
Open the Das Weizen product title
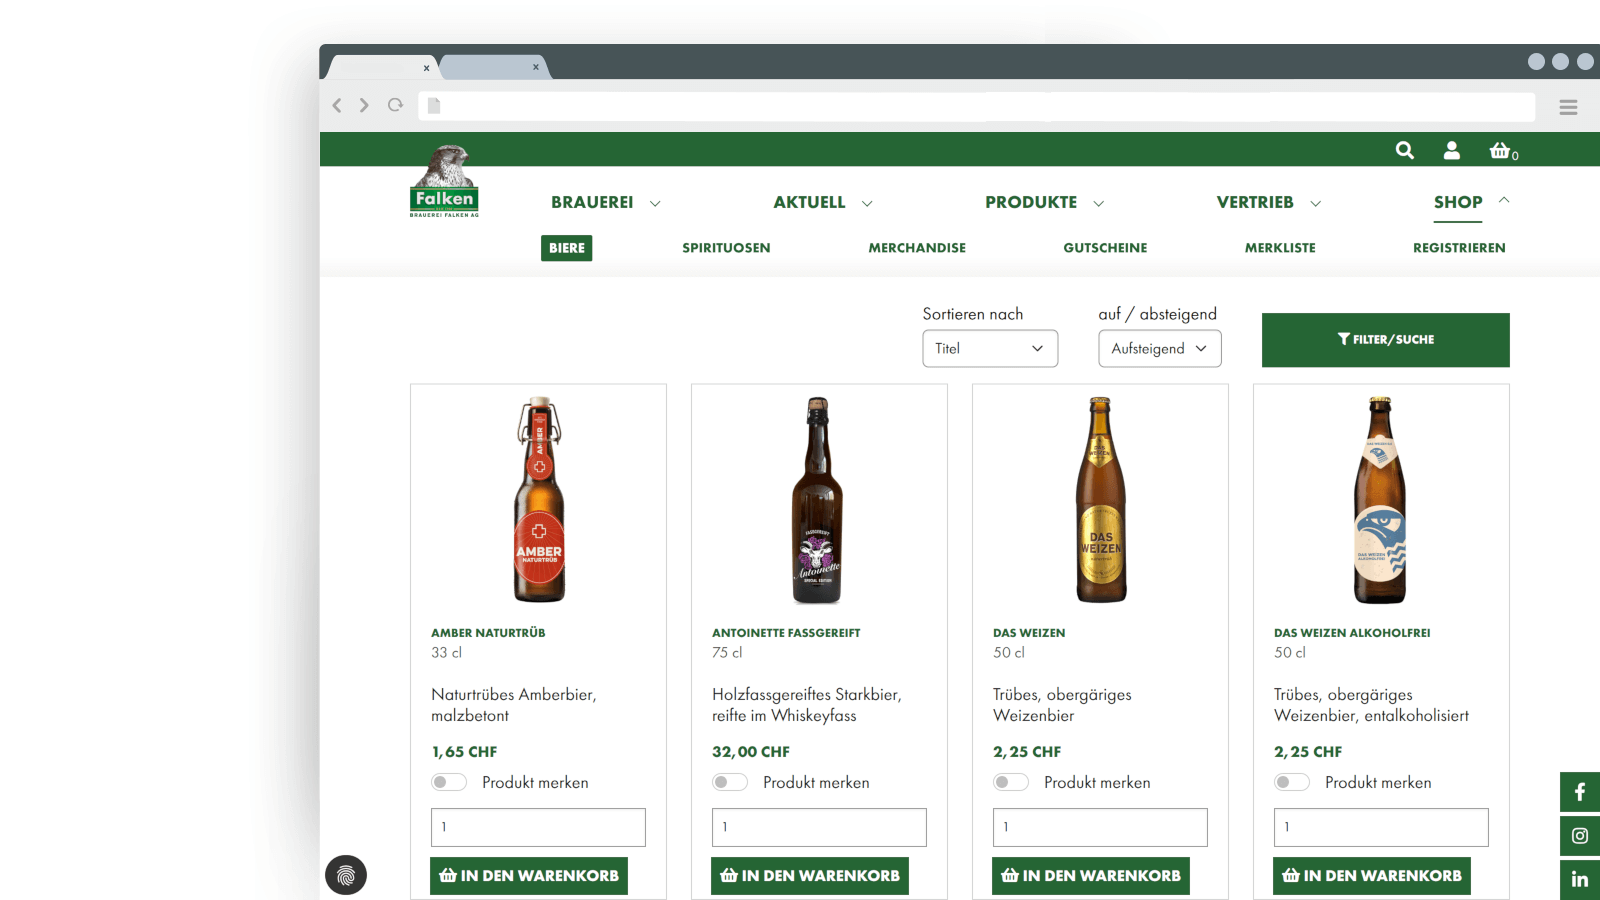point(1029,633)
